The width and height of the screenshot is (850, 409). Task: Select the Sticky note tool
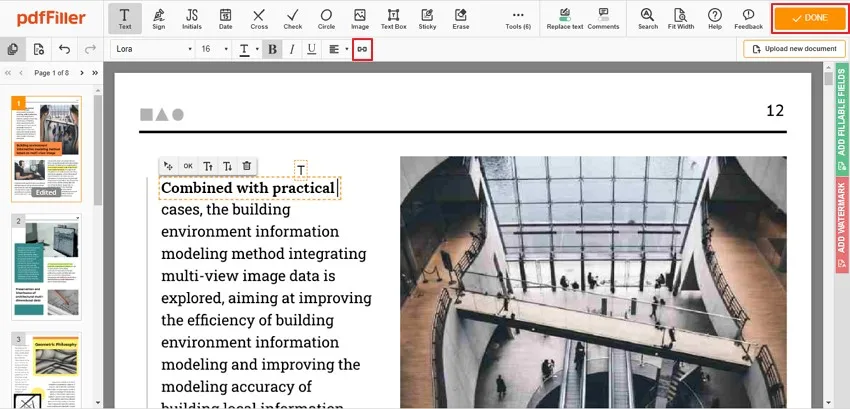coord(427,18)
